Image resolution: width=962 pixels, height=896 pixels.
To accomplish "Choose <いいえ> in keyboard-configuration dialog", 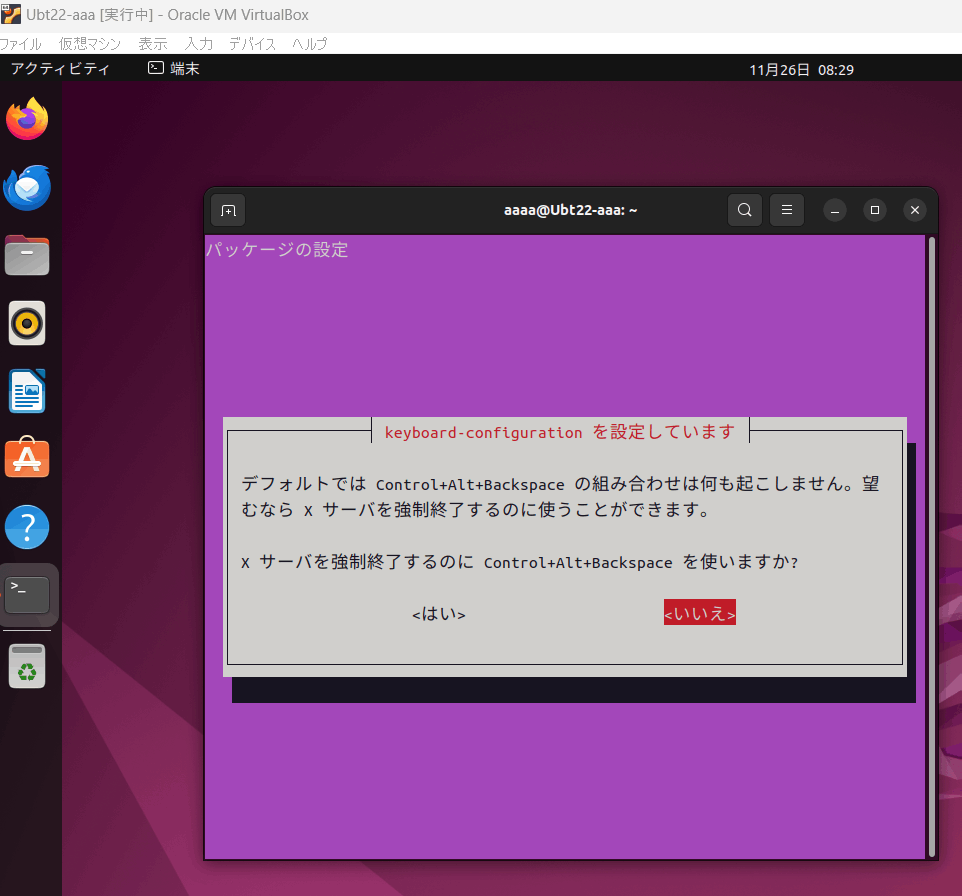I will coord(699,612).
